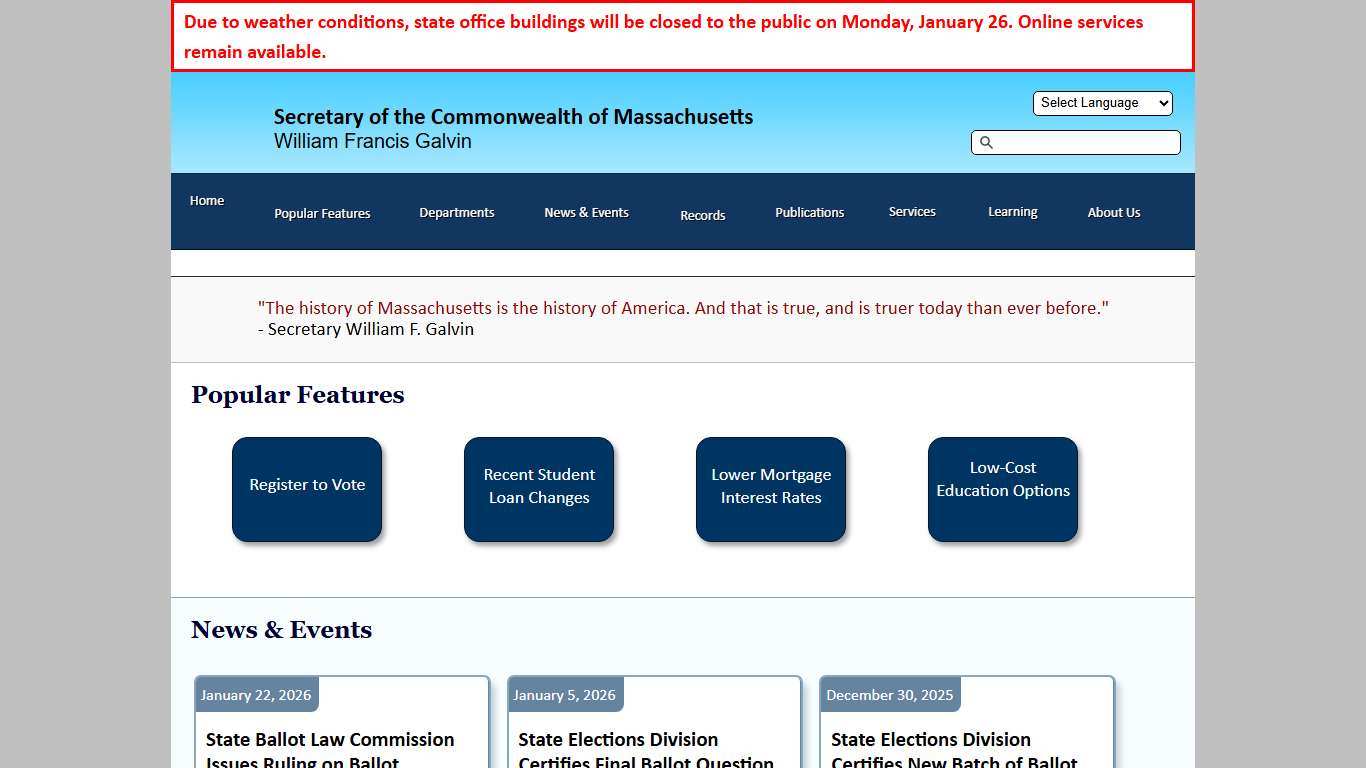
Task: Open Recent Student Loan Changes tile
Action: click(x=539, y=489)
